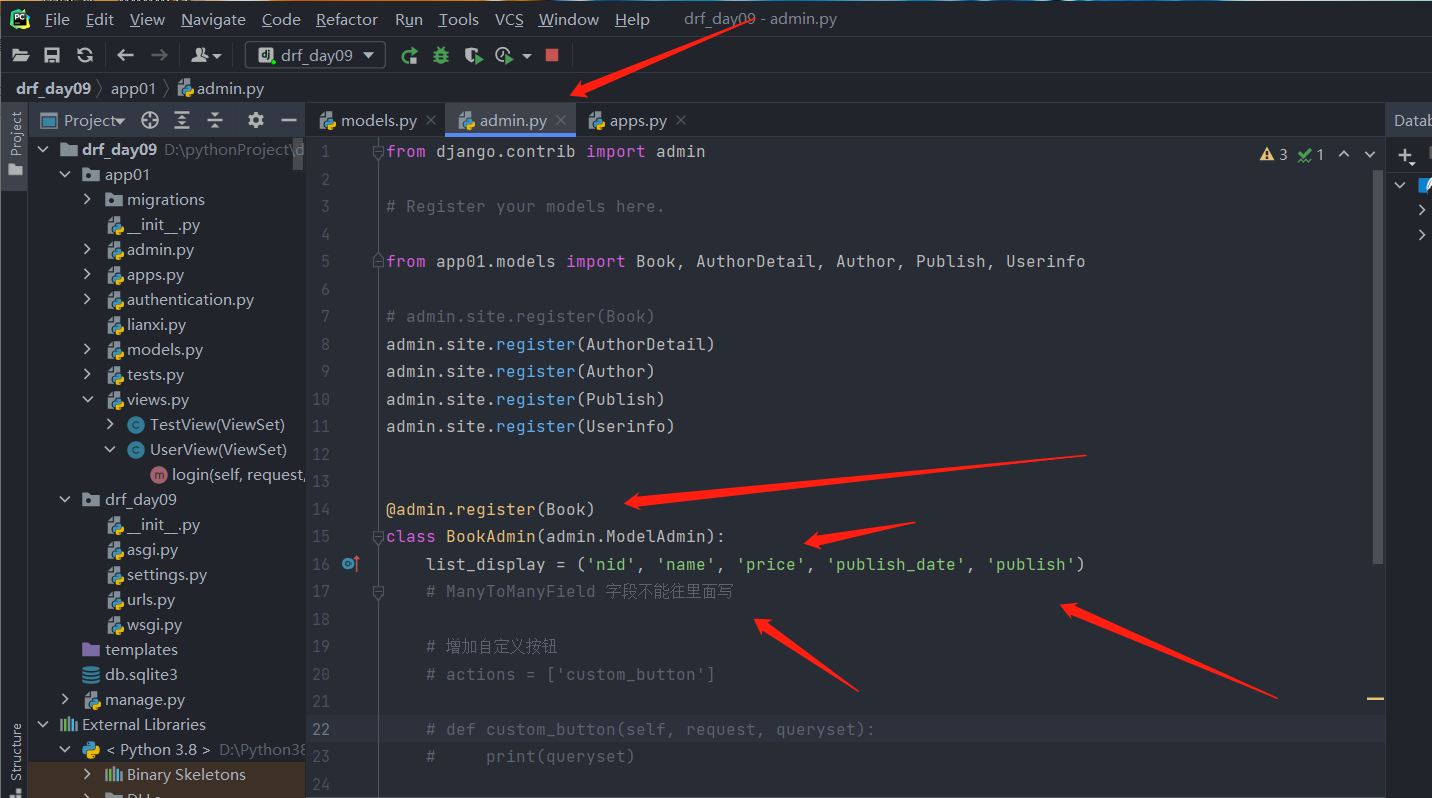Select settings.py in the project tree
The width and height of the screenshot is (1432, 798).
pyautogui.click(x=156, y=575)
